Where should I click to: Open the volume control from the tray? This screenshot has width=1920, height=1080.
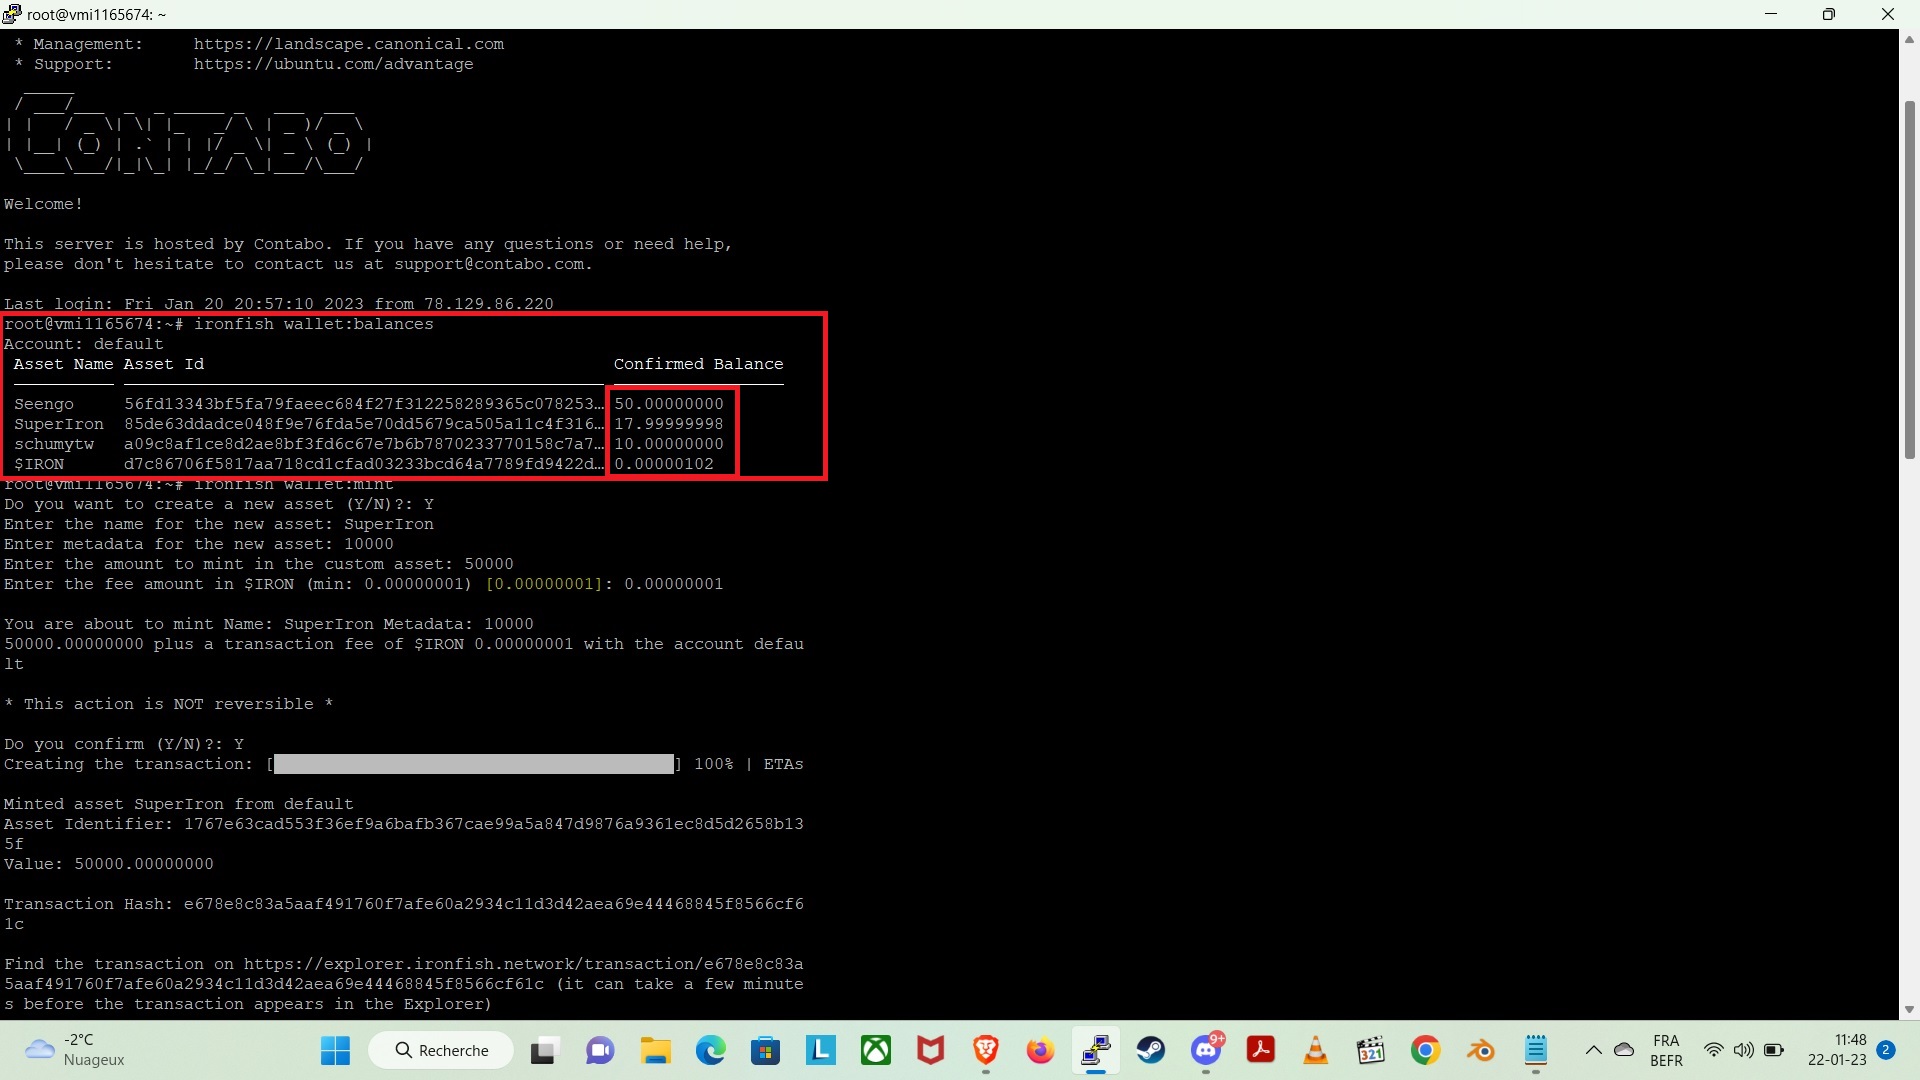tap(1744, 1050)
